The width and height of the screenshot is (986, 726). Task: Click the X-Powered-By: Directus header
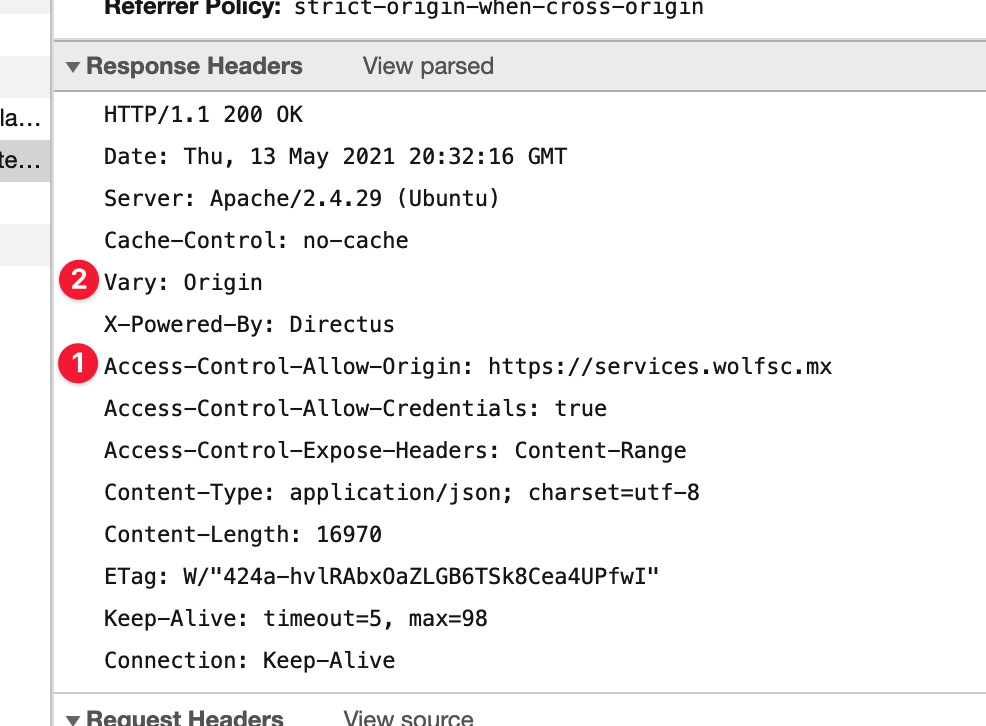coord(248,324)
